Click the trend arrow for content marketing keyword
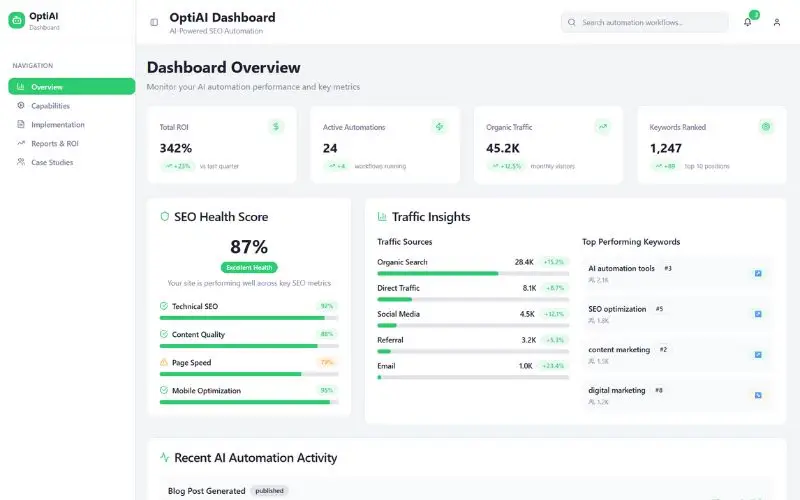The image size is (800, 500). (758, 355)
